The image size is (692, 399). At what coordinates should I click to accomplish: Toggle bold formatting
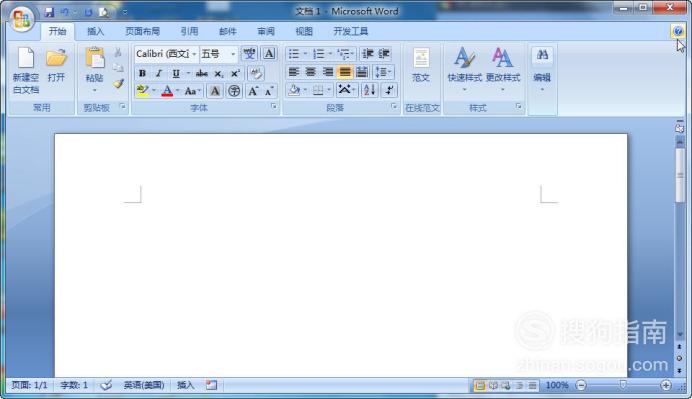pyautogui.click(x=143, y=73)
